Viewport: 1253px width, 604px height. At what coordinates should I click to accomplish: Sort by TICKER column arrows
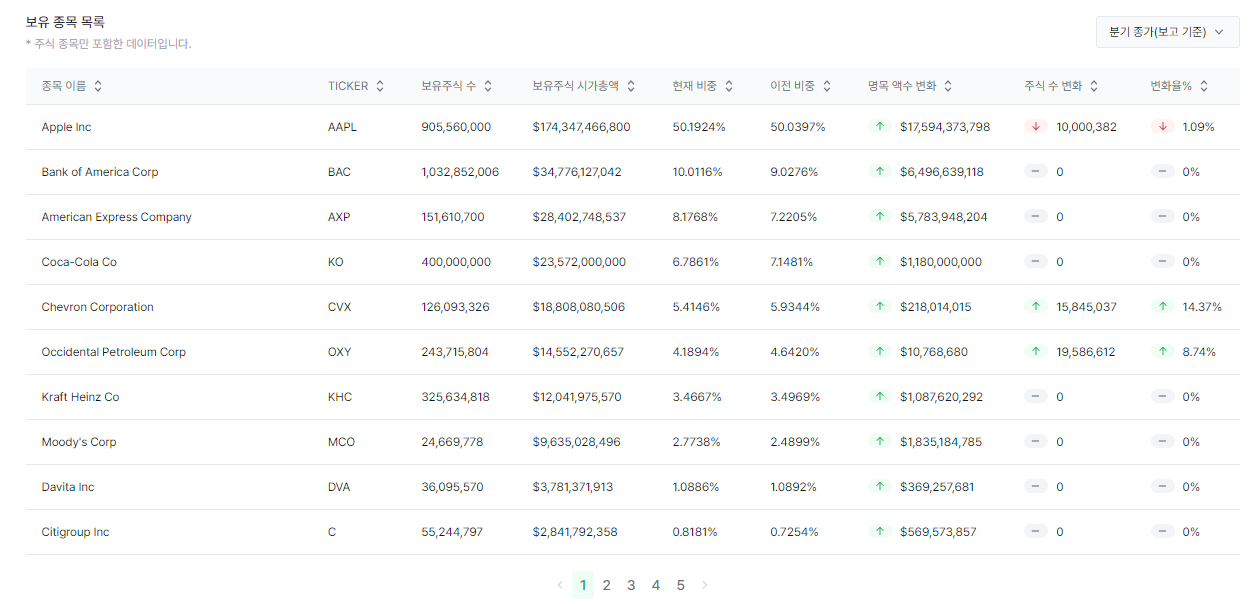coord(380,86)
